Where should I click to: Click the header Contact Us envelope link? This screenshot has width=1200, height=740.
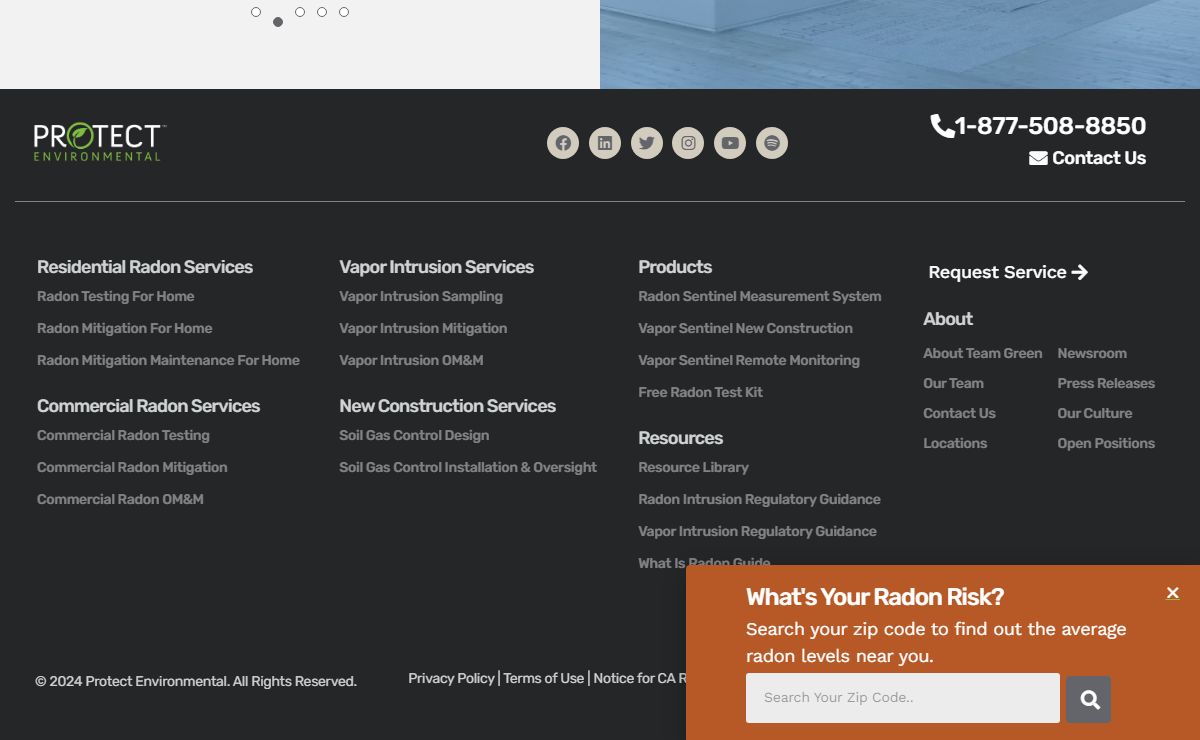click(1087, 158)
